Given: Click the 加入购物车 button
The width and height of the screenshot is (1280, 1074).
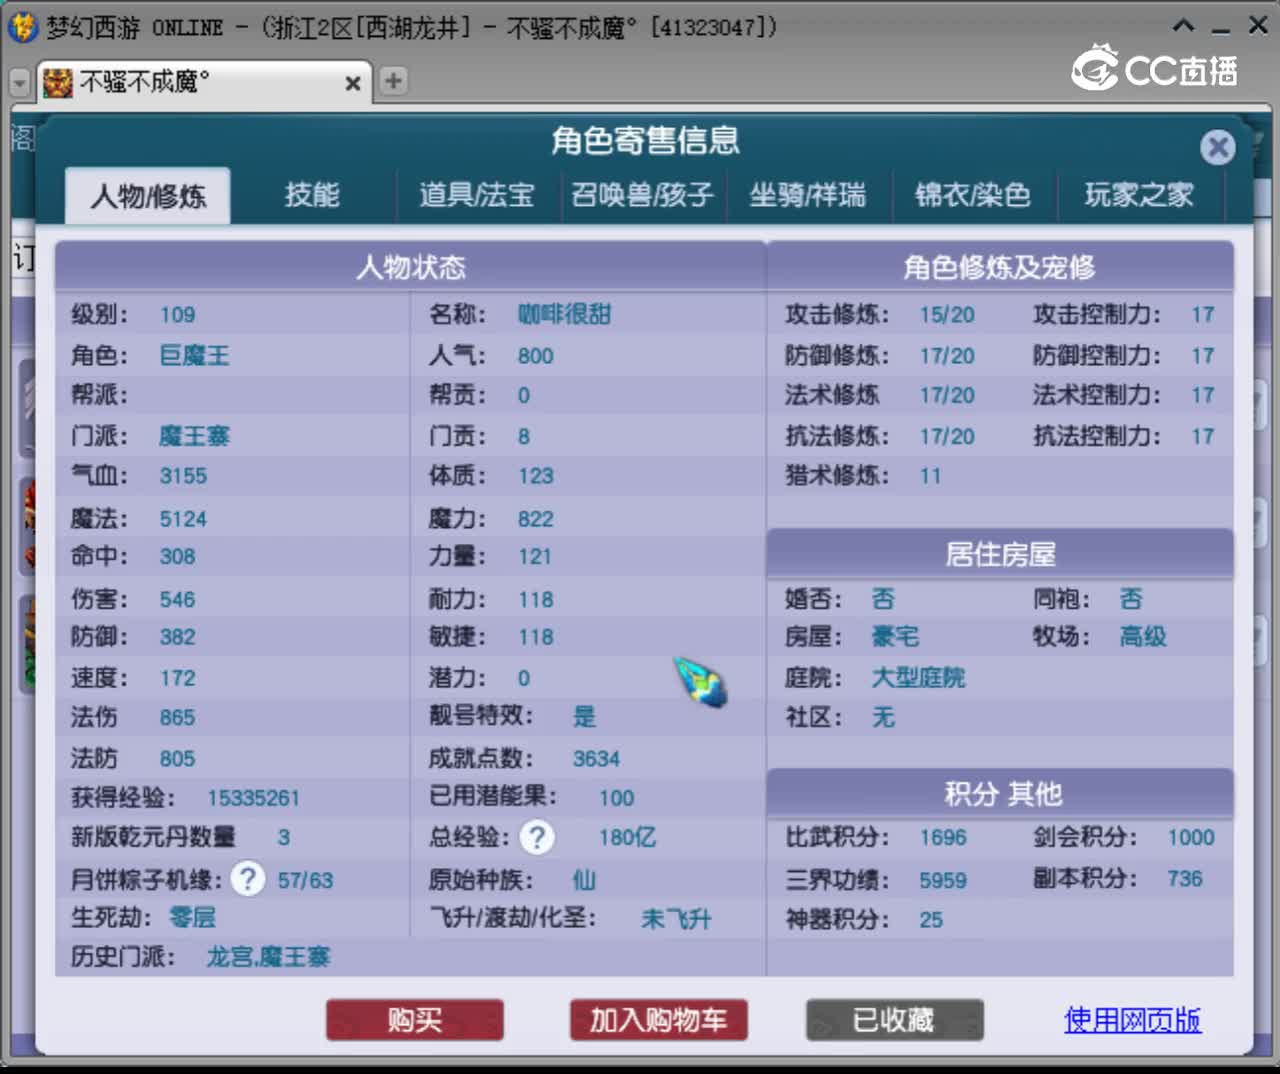Looking at the screenshot, I should pyautogui.click(x=658, y=1020).
